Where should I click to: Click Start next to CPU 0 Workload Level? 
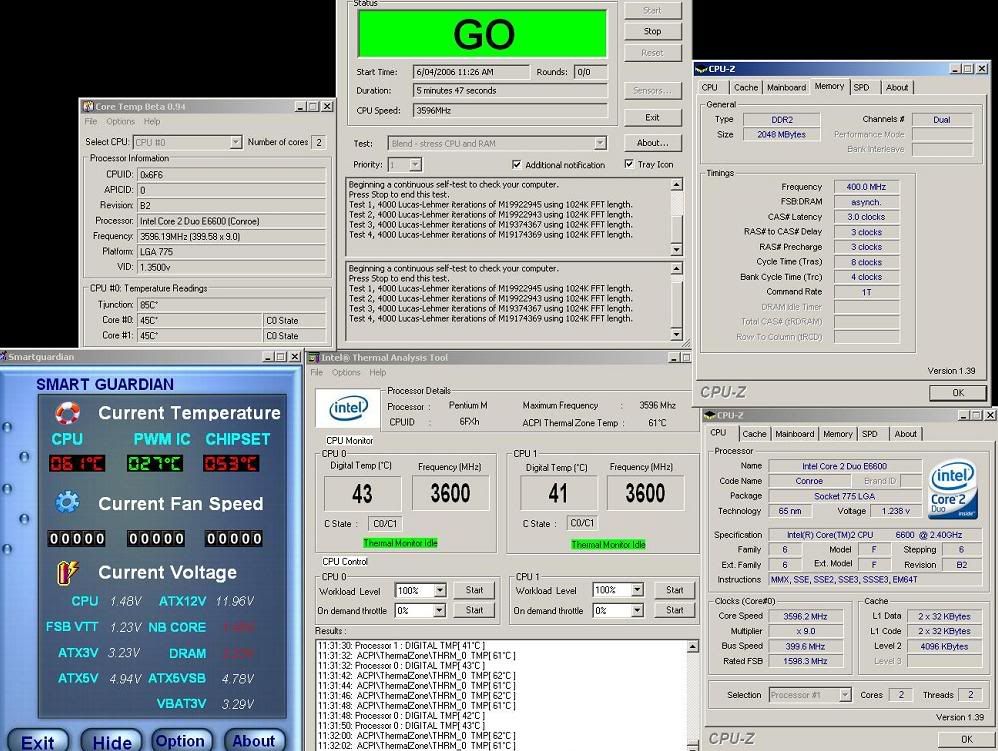(474, 591)
